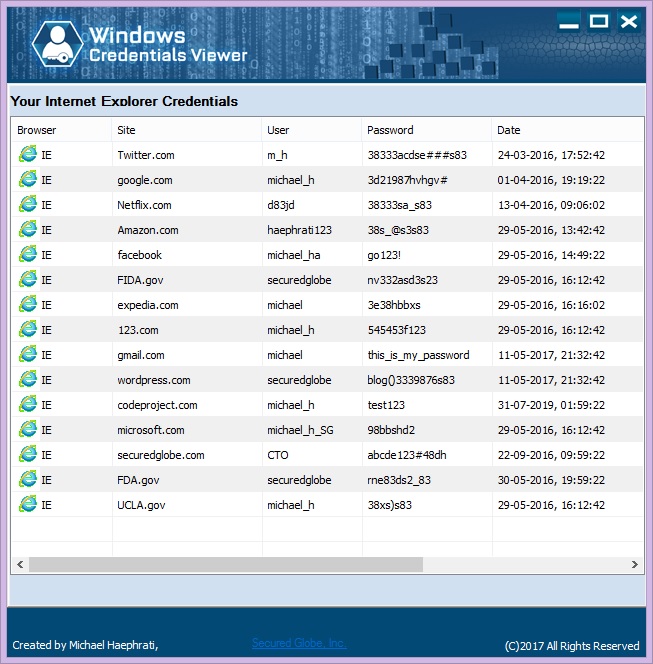Click the date 31-07-2019, 01:59:22
Screen dimensions: 653x664
[551, 405]
